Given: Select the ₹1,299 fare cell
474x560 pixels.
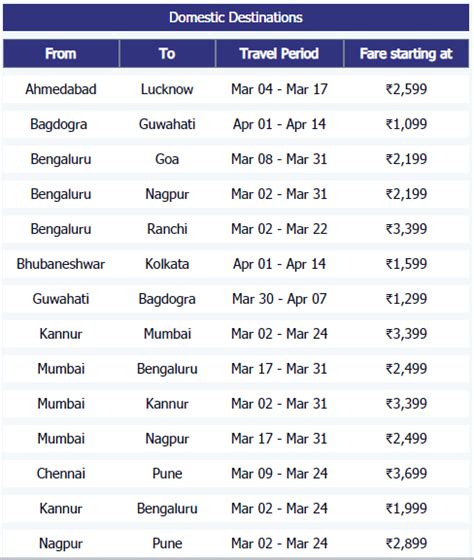Looking at the screenshot, I should [406, 299].
